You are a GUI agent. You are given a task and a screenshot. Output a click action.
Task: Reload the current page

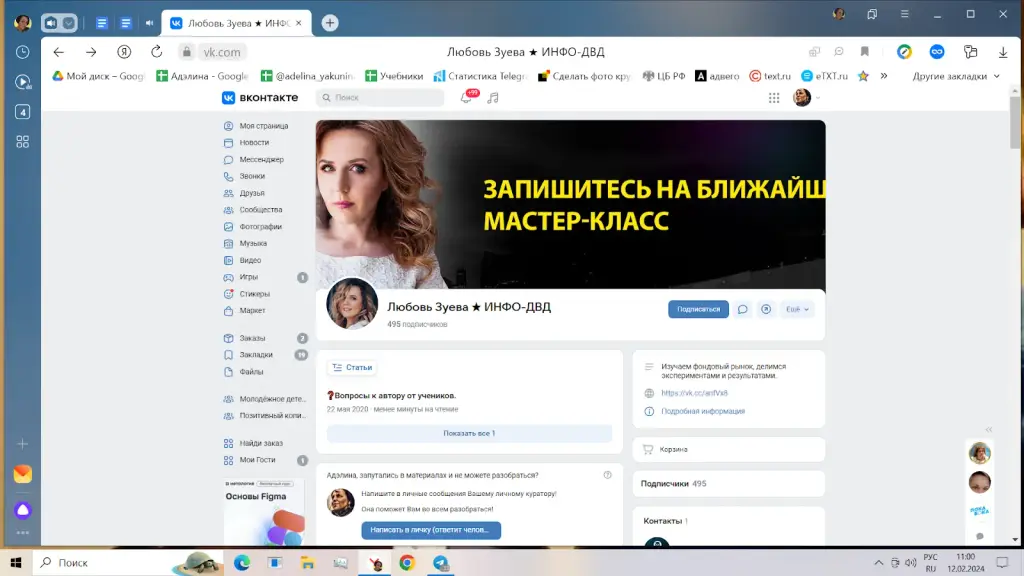coord(157,52)
